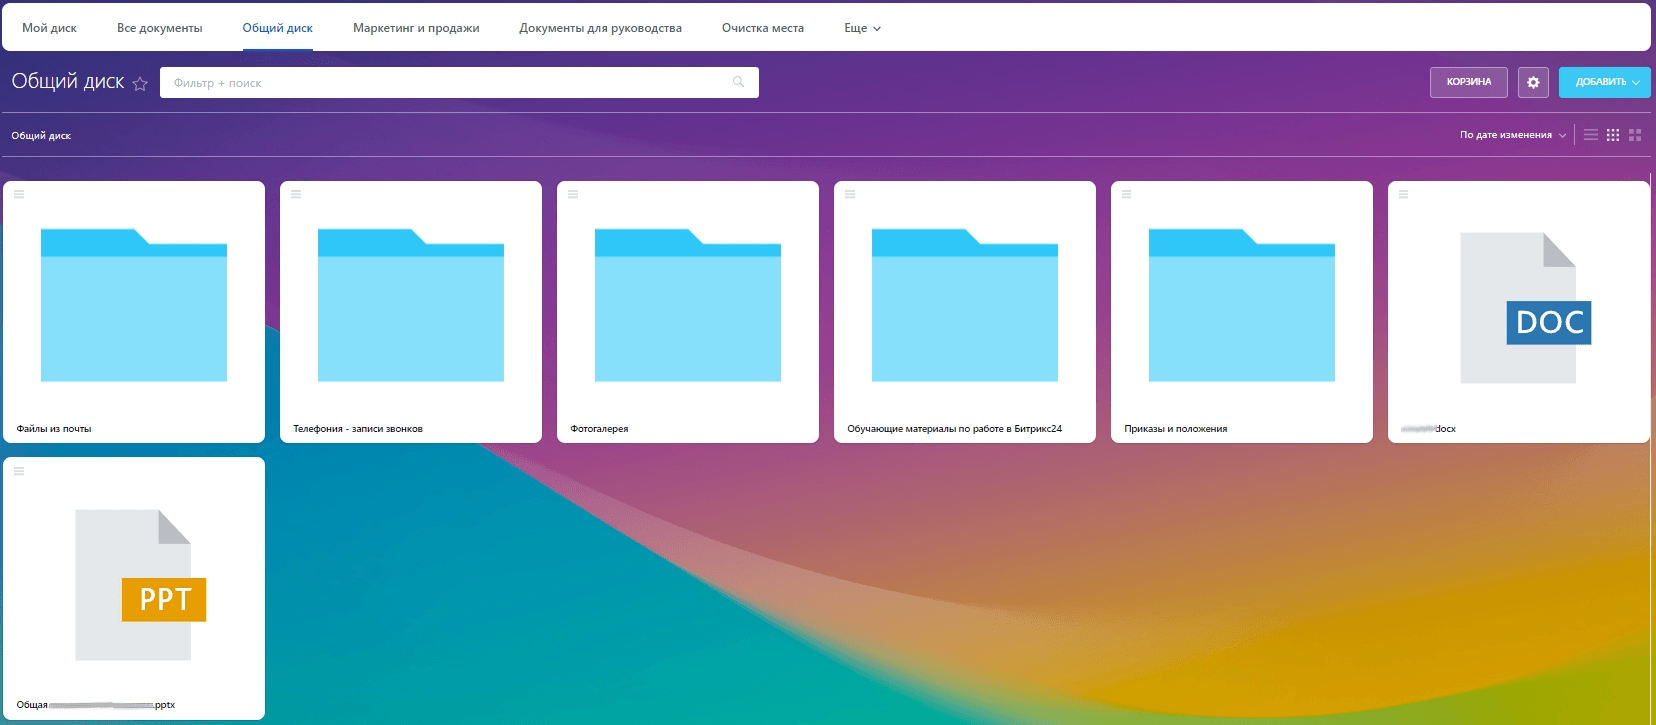Open Приказы и положения folder thumbnail
This screenshot has width=1656, height=725.
click(x=1242, y=305)
